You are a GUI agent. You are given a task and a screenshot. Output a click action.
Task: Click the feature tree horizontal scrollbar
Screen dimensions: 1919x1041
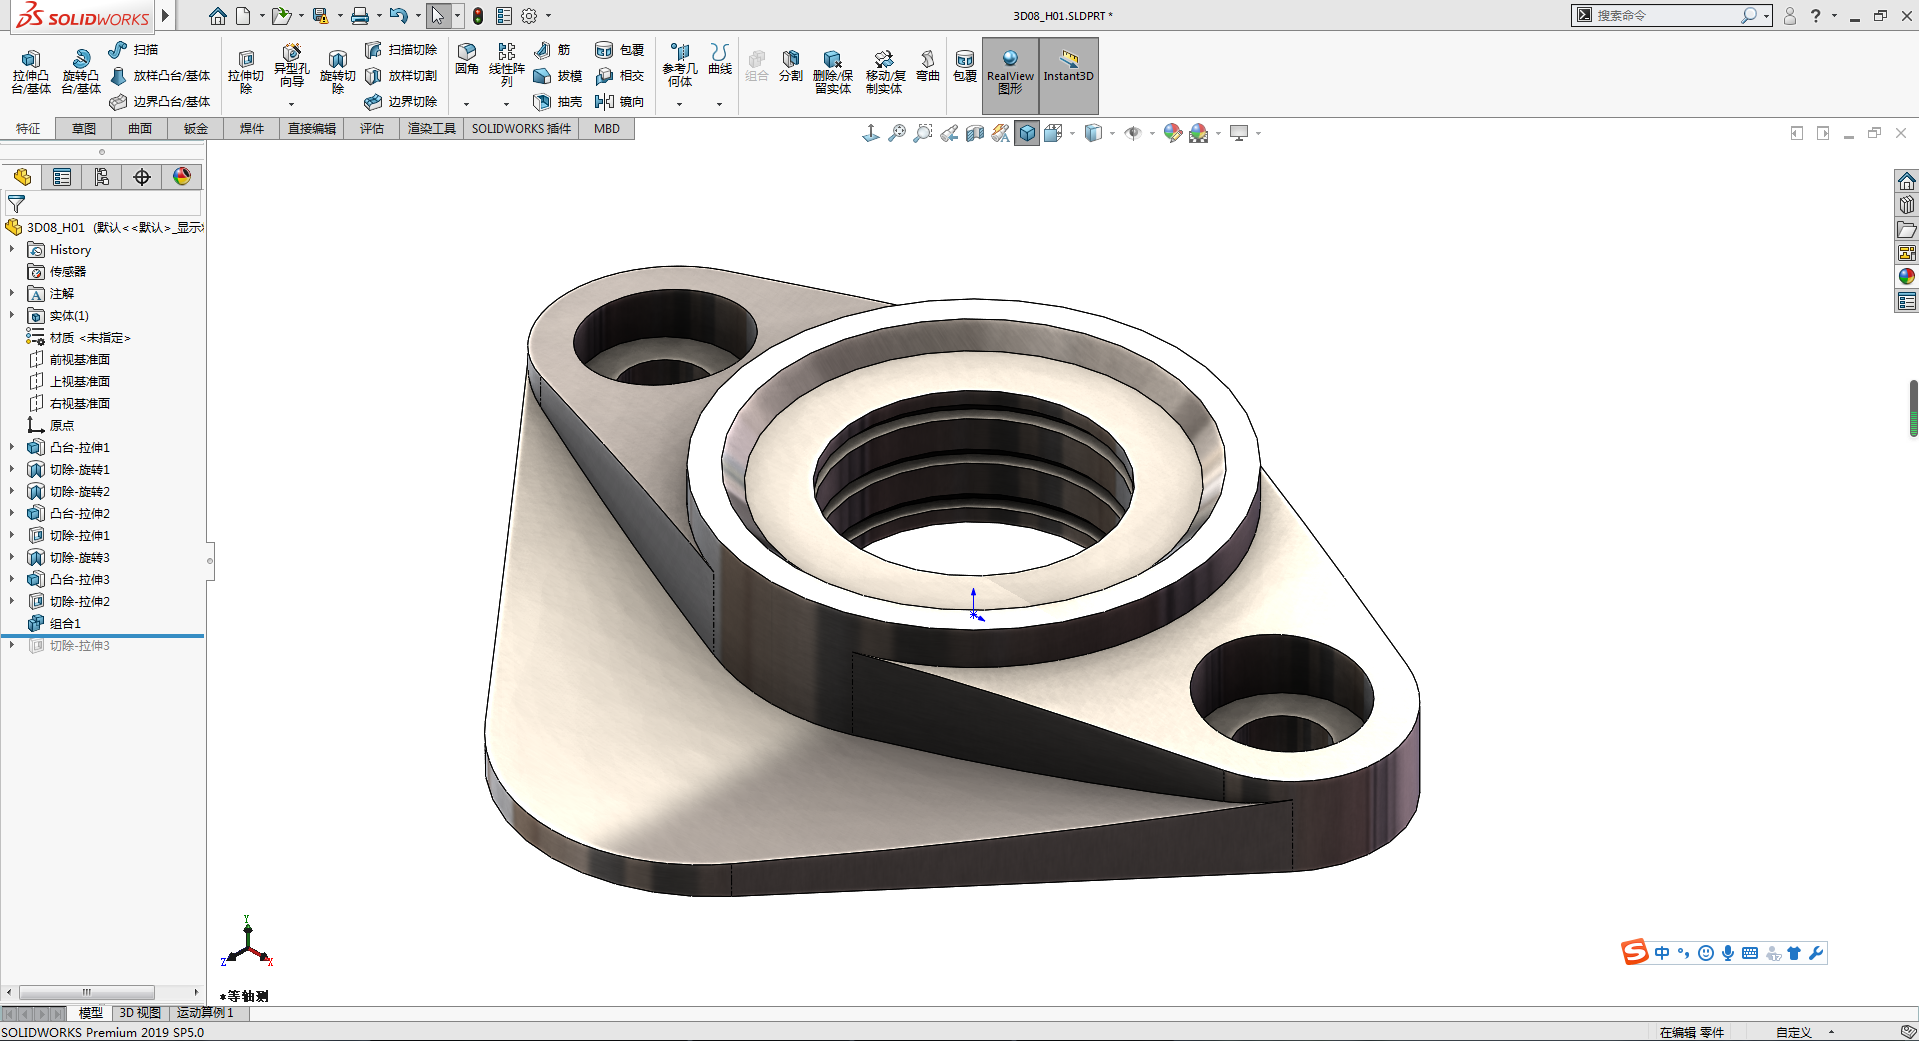point(86,992)
